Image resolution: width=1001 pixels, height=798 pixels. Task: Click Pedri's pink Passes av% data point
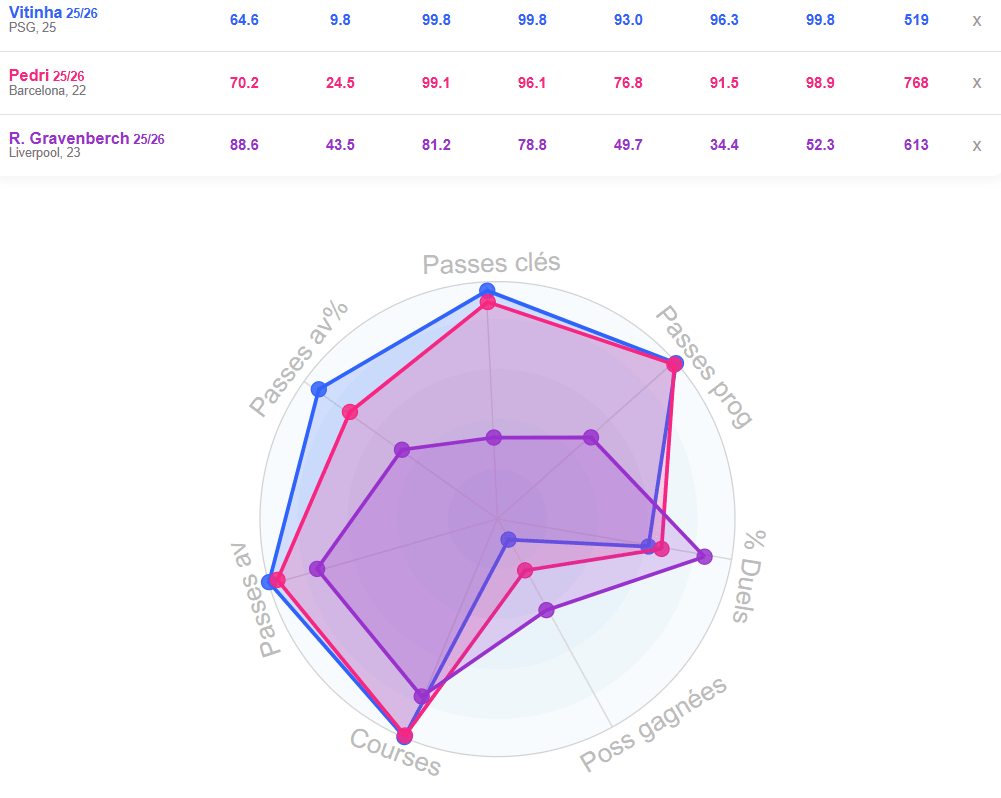[x=350, y=412]
